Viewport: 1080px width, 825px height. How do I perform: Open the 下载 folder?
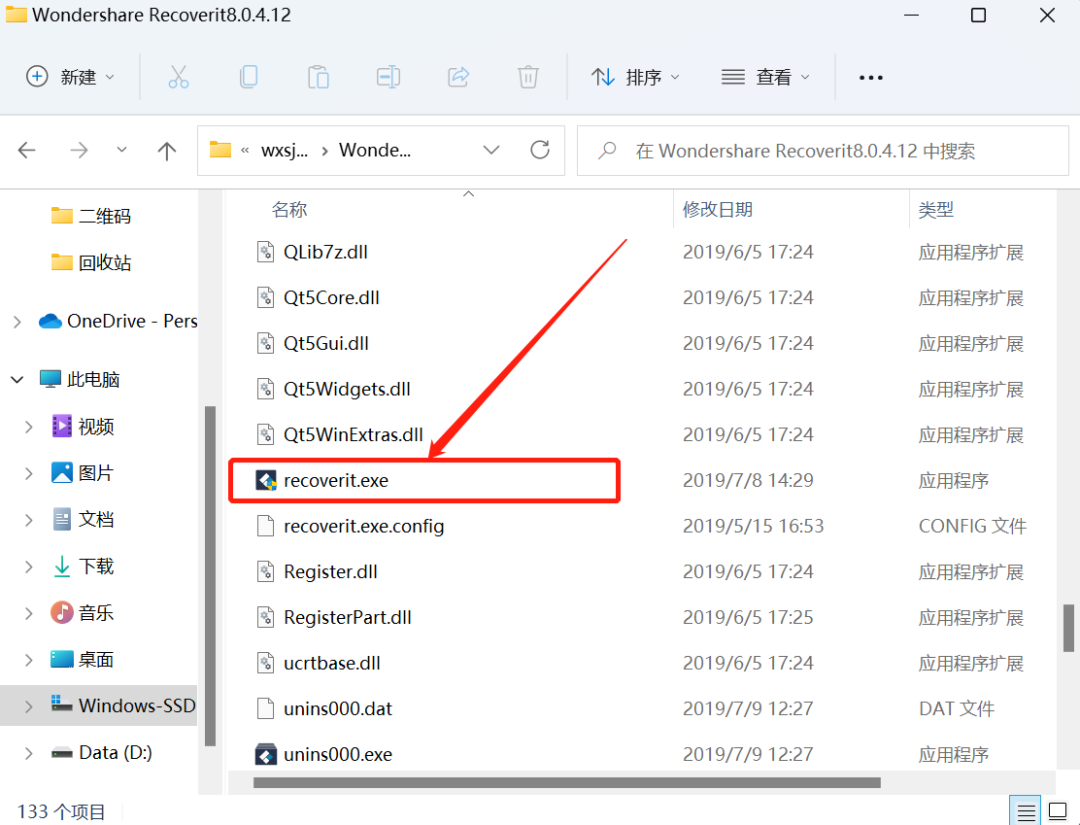click(83, 566)
